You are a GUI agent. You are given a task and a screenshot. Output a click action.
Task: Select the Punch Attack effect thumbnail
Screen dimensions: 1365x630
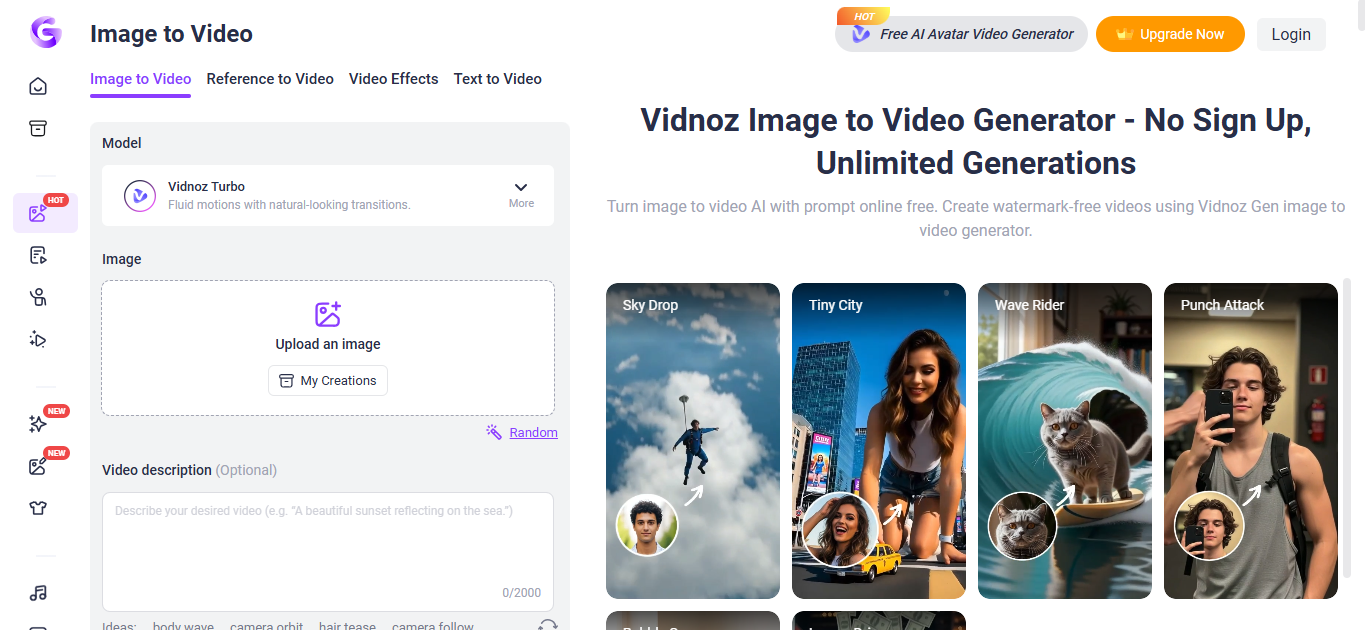click(x=1251, y=441)
